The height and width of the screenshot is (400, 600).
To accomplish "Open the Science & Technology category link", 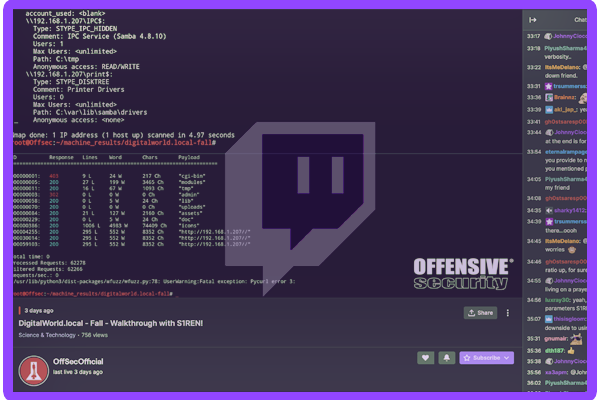I will coord(47,335).
